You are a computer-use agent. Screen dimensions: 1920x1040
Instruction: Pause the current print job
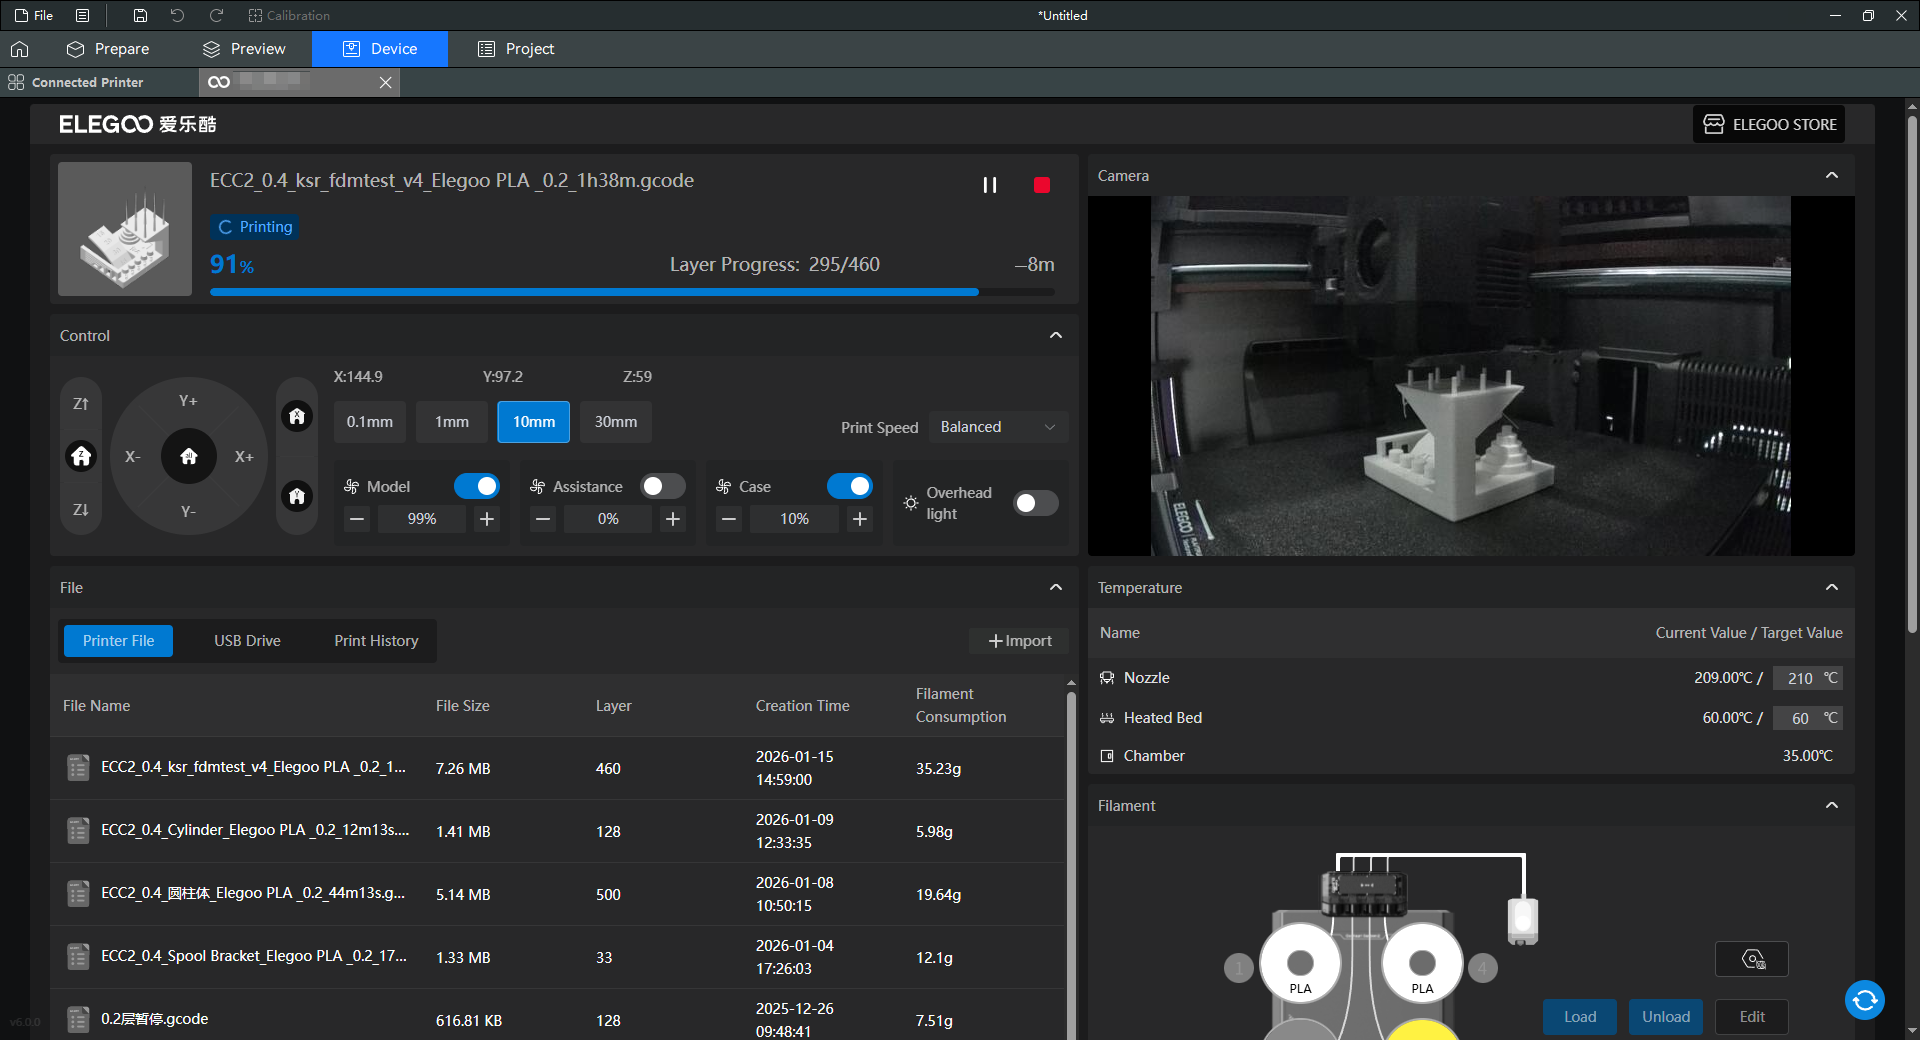[x=989, y=185]
